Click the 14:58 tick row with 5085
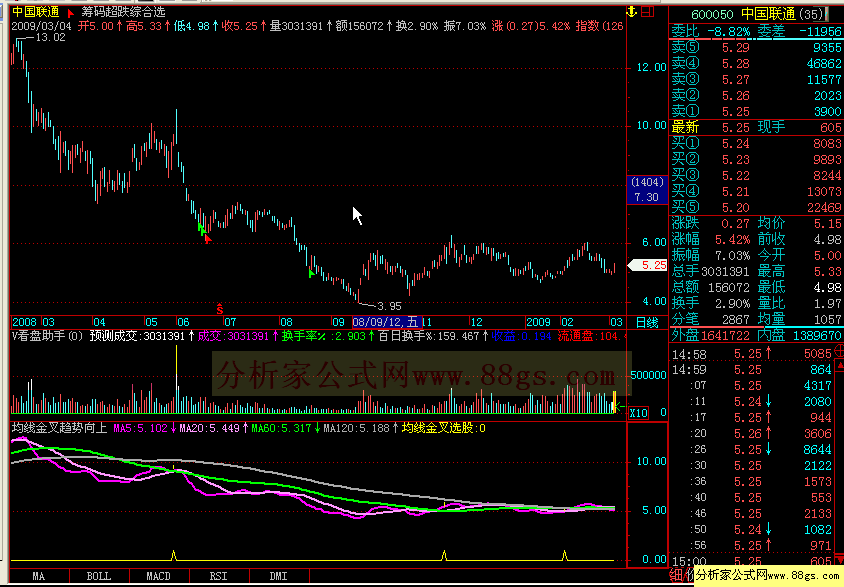Screen dimensions: 844x587 click(752, 353)
